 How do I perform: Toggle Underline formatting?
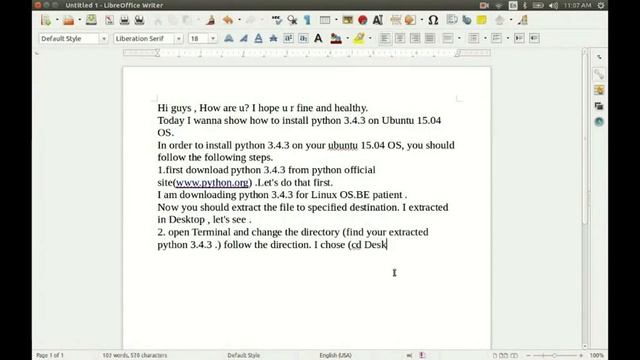click(x=258, y=38)
